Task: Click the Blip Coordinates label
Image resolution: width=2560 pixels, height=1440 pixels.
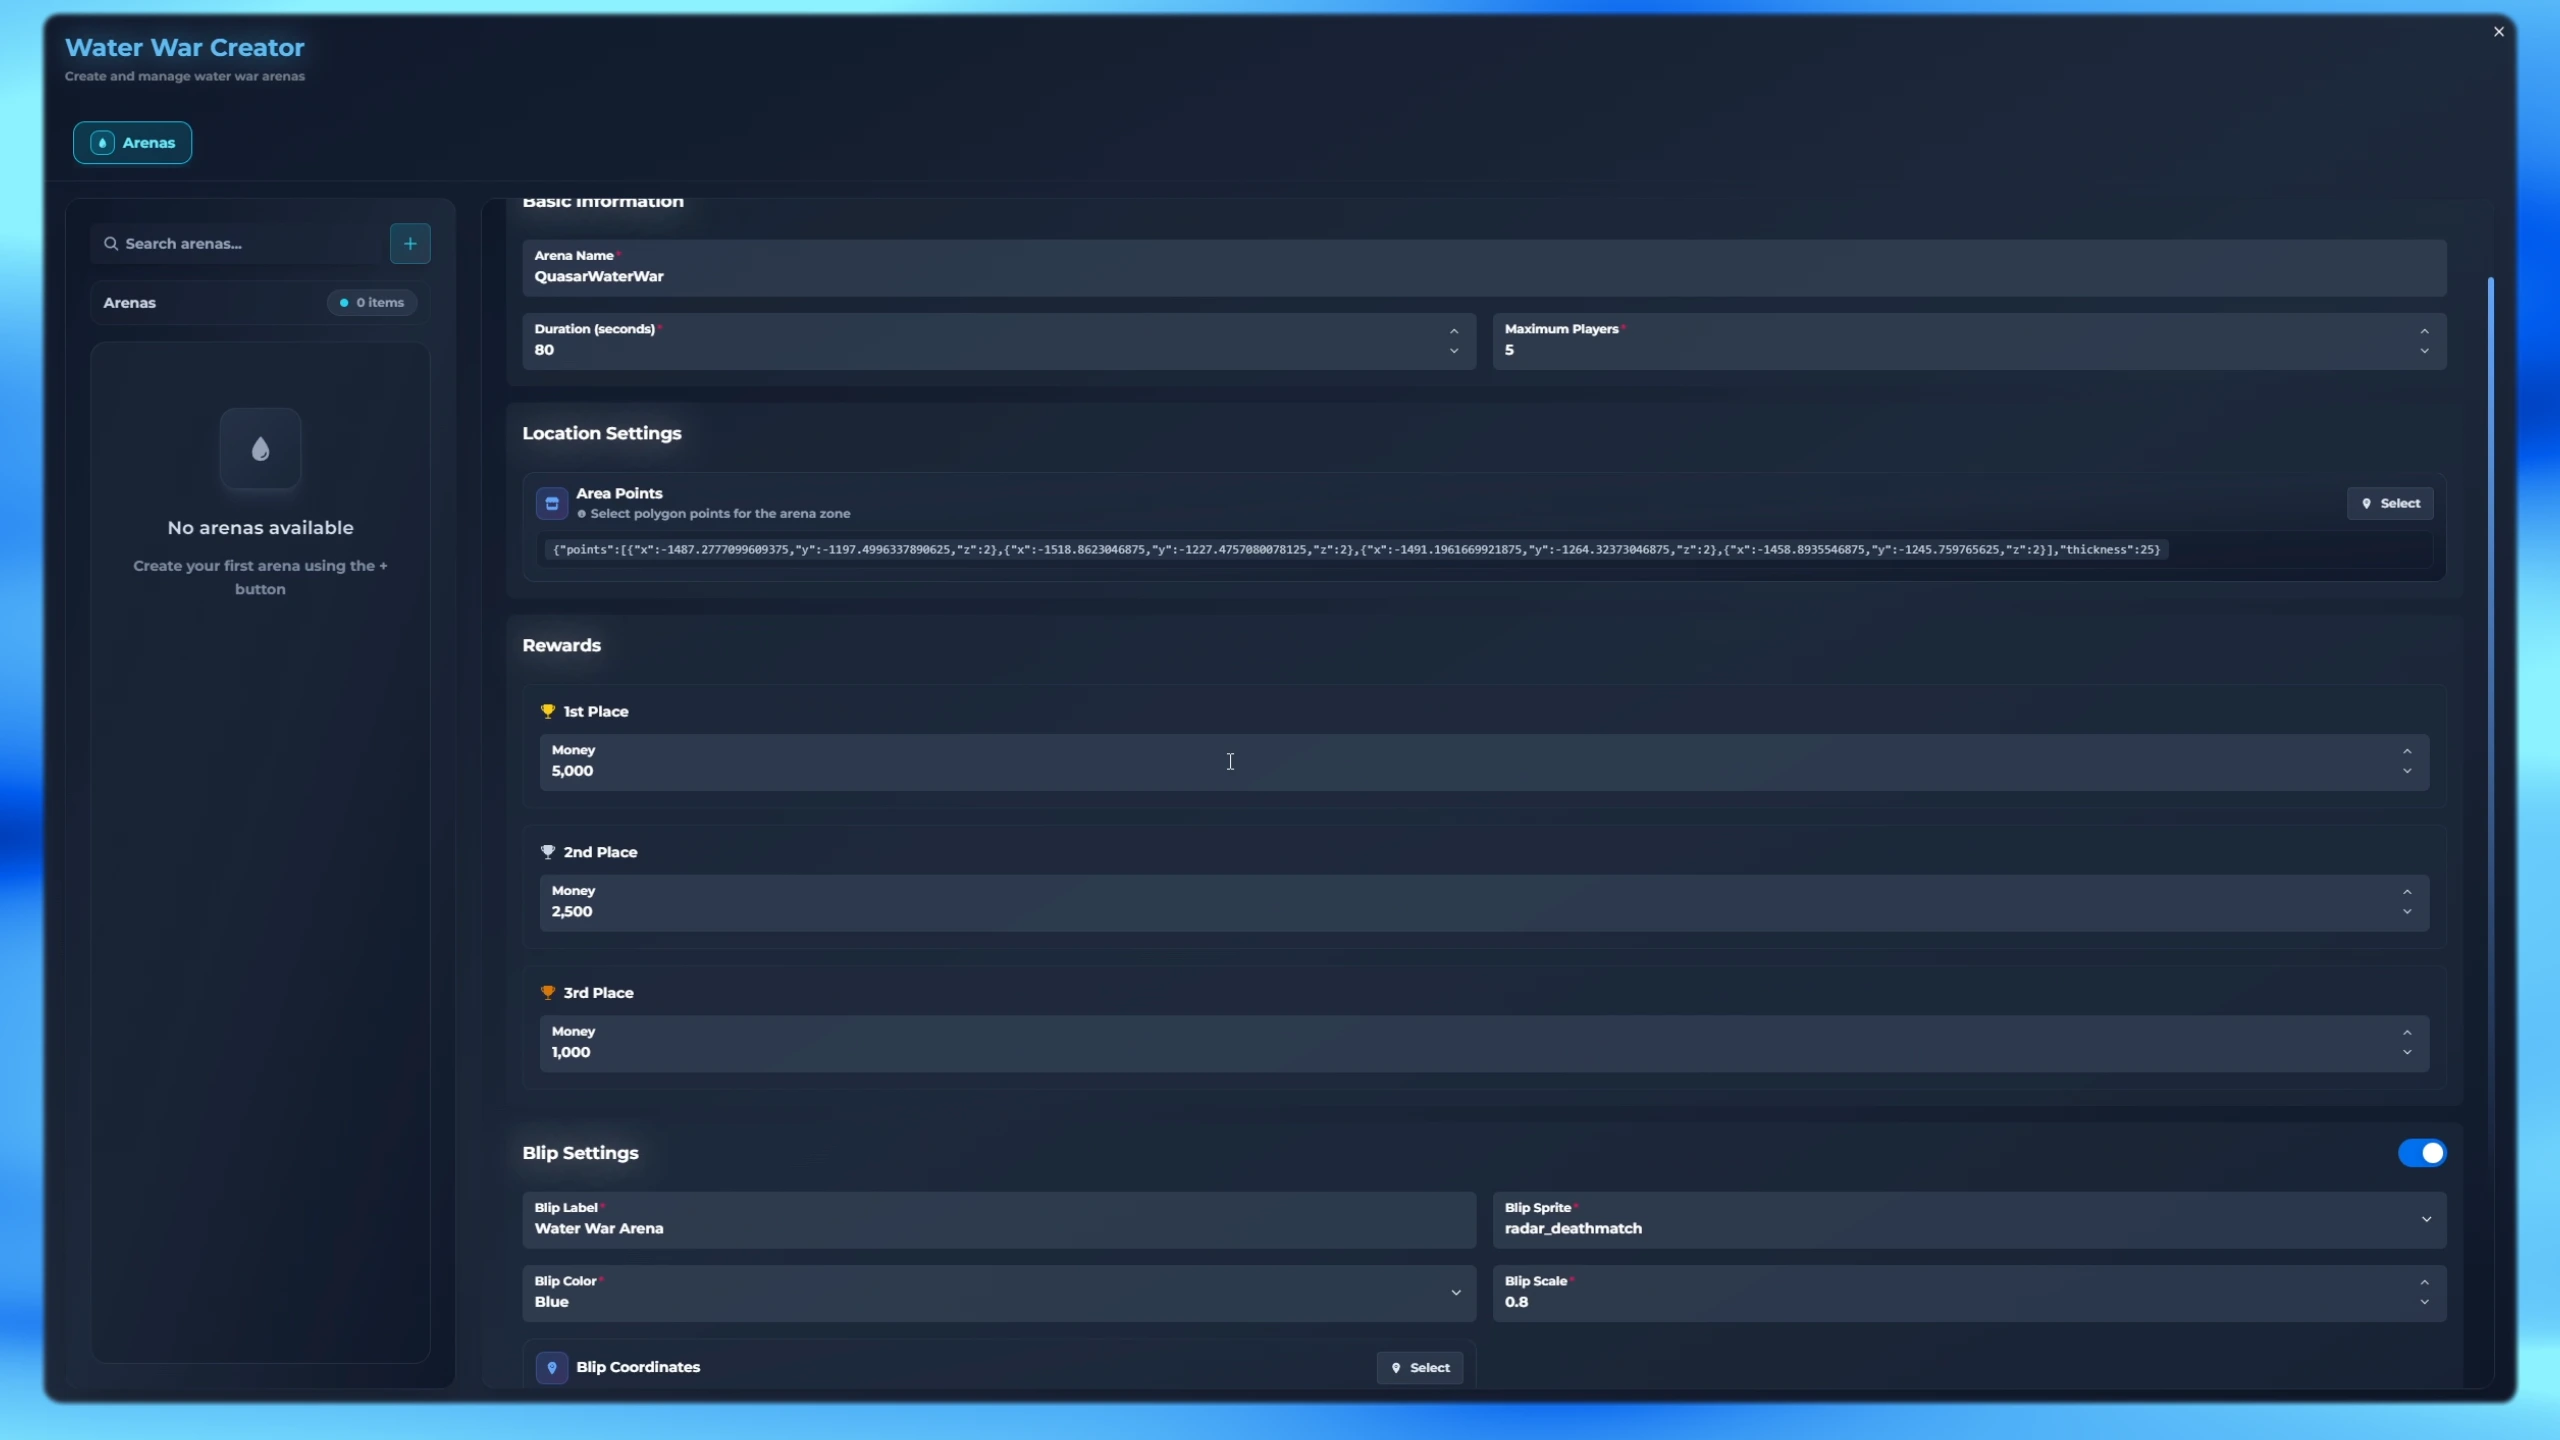Action: tap(638, 1367)
